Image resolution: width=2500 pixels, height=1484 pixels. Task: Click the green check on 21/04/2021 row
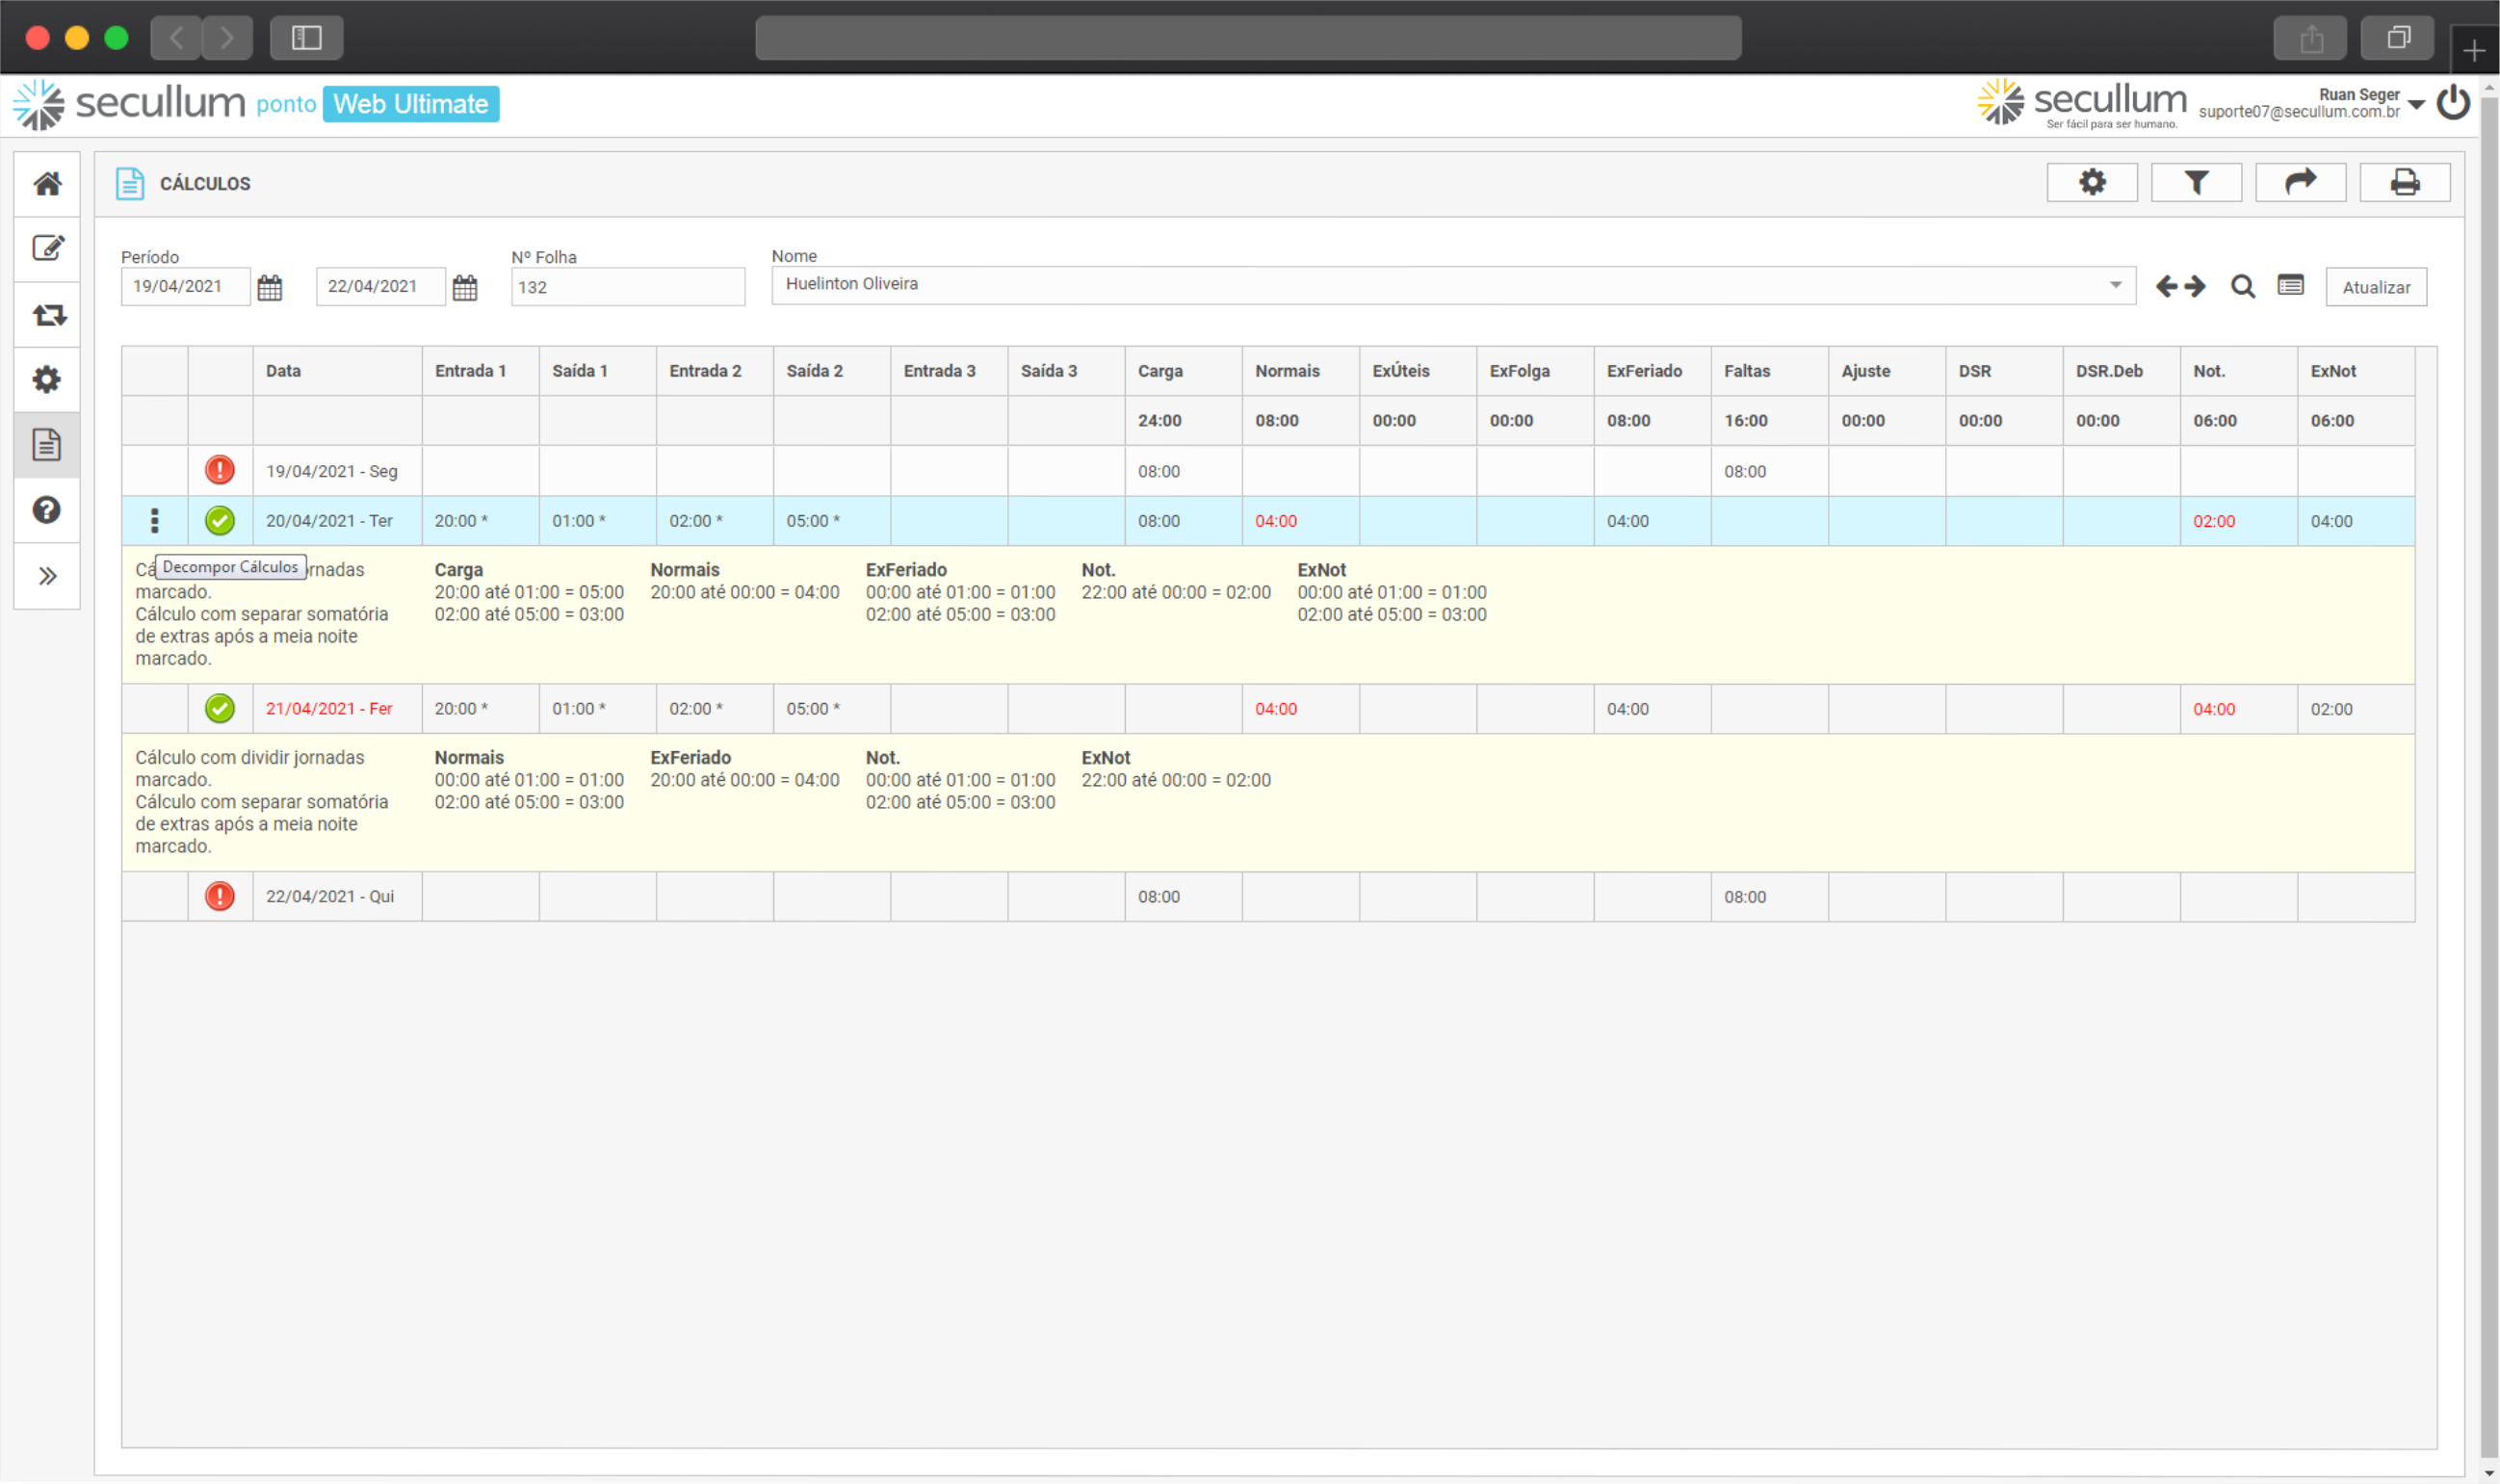(x=220, y=708)
